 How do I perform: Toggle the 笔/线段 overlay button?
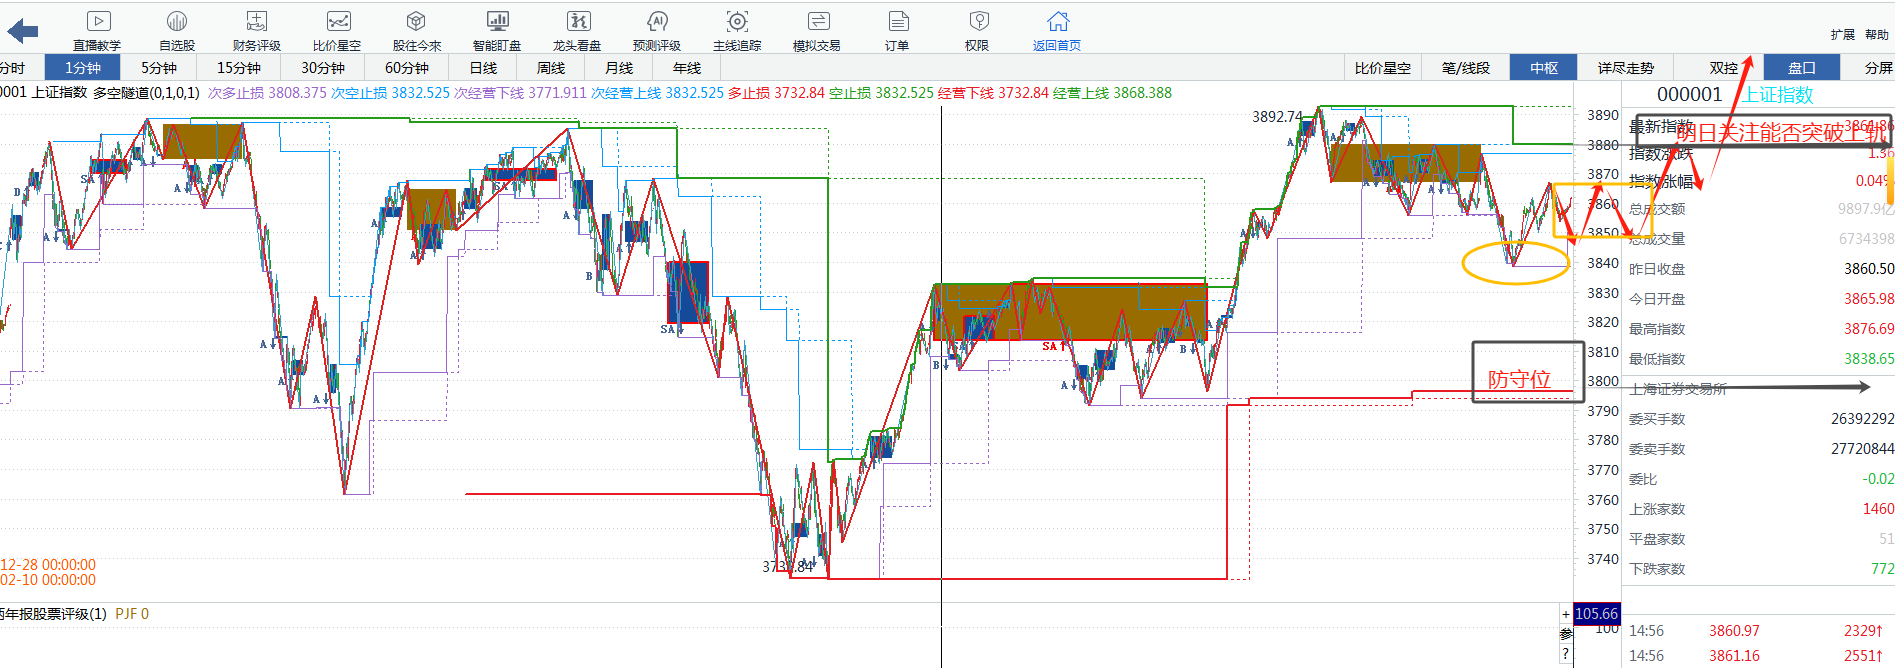coord(1465,68)
